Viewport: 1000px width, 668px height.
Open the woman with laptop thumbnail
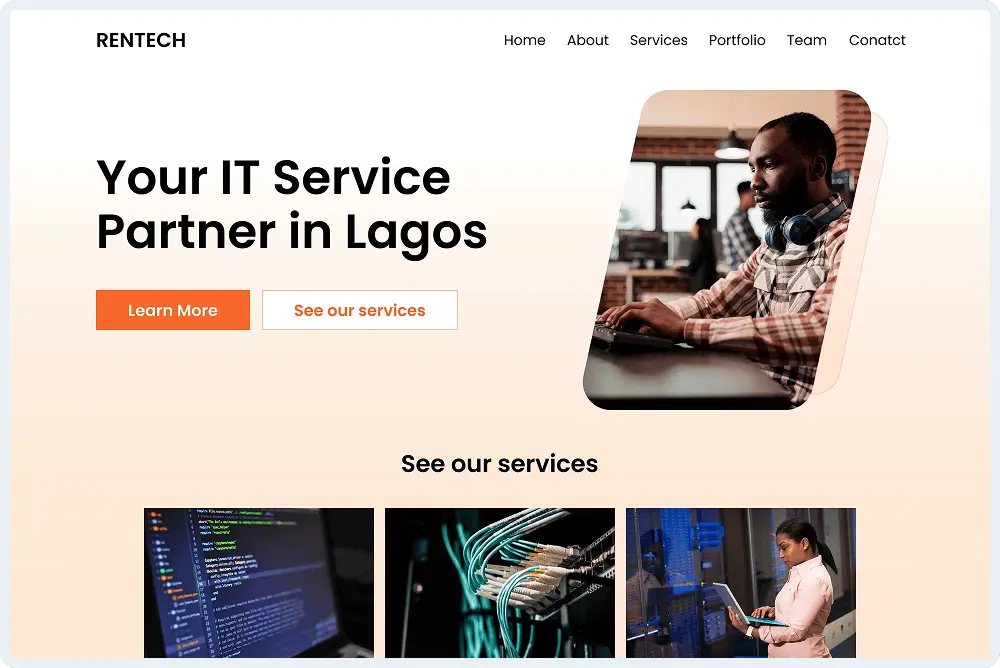[741, 583]
